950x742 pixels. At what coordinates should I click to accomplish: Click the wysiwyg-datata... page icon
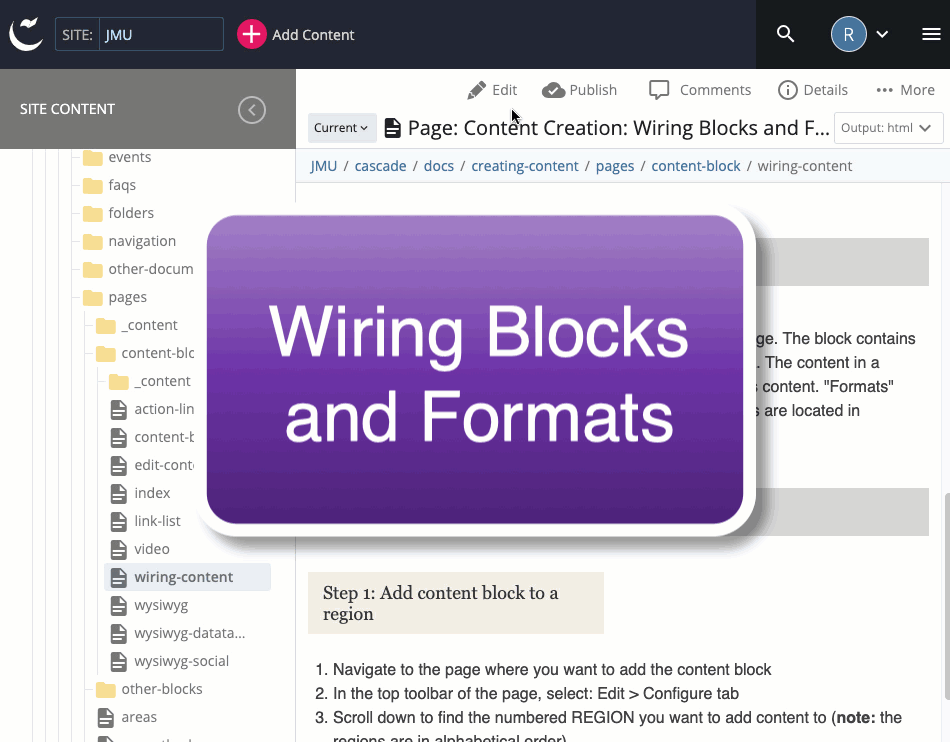click(x=119, y=634)
